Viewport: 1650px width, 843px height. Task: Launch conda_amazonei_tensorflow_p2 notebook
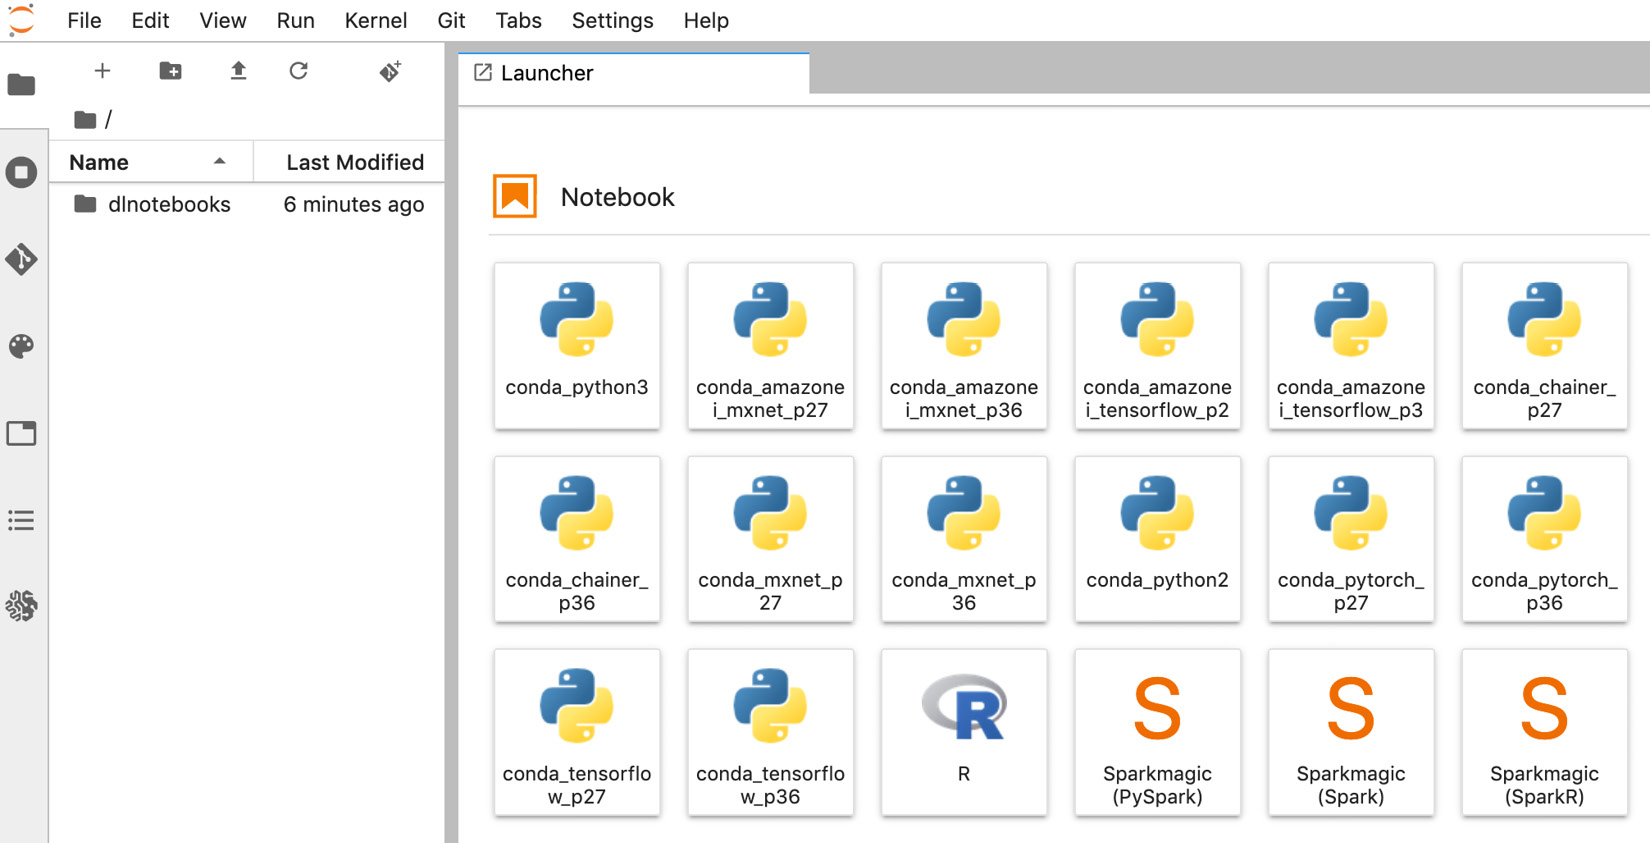tap(1157, 346)
